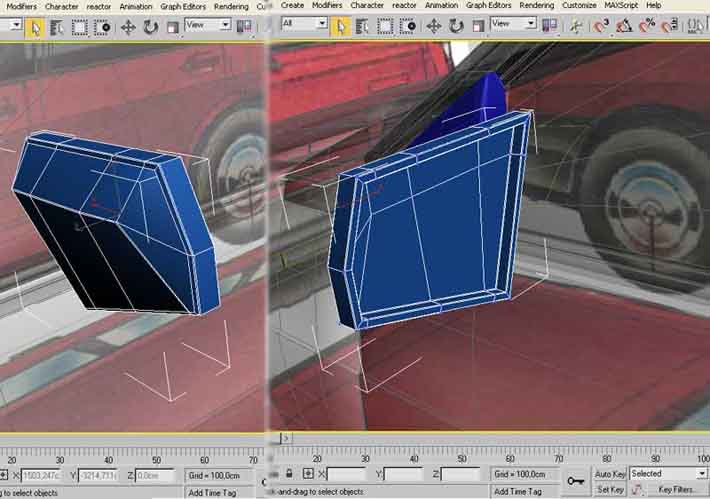
Task: Enable the 3D Snaps toggle
Action: [603, 24]
